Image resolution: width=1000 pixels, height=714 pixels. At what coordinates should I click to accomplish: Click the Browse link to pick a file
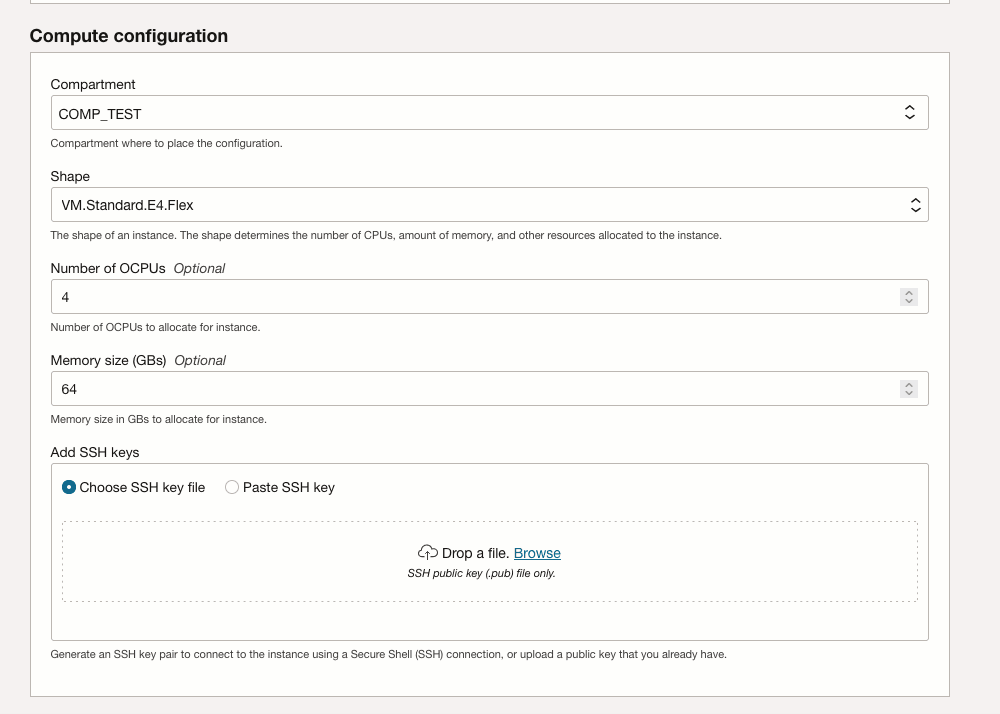pos(538,553)
